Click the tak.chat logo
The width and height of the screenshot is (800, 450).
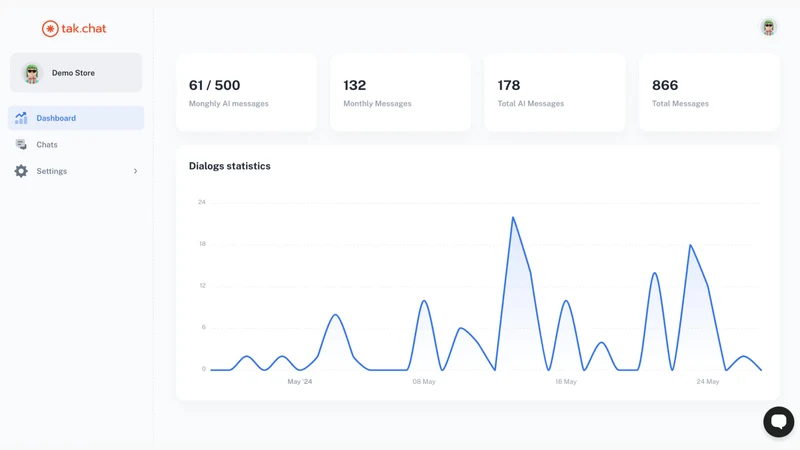74,29
